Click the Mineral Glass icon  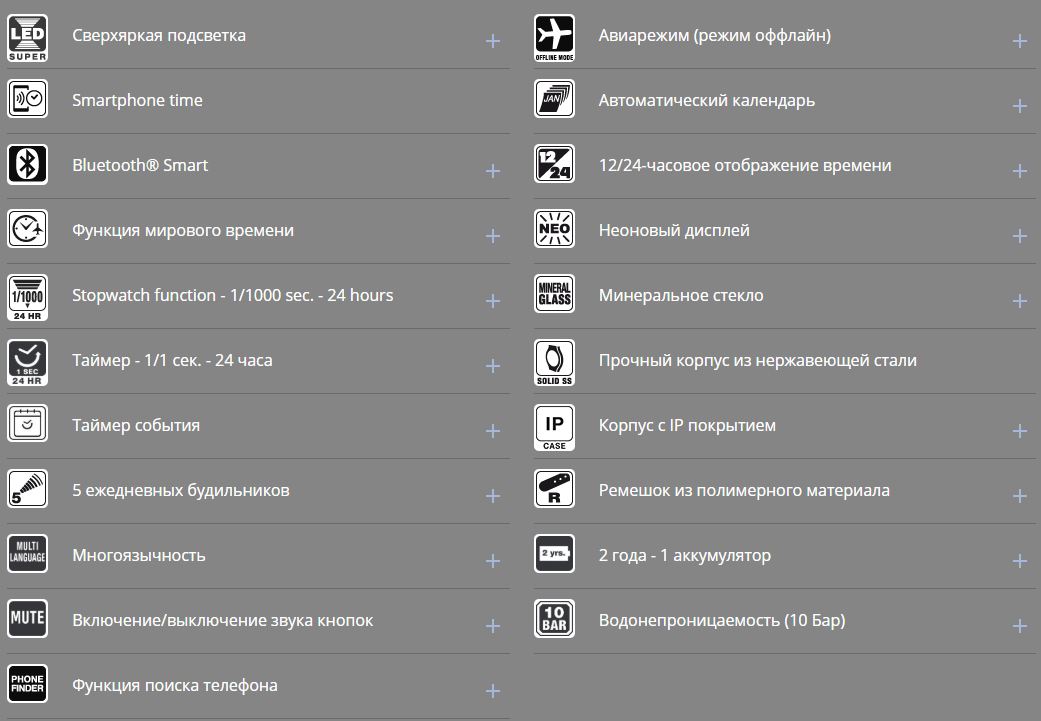coord(554,295)
